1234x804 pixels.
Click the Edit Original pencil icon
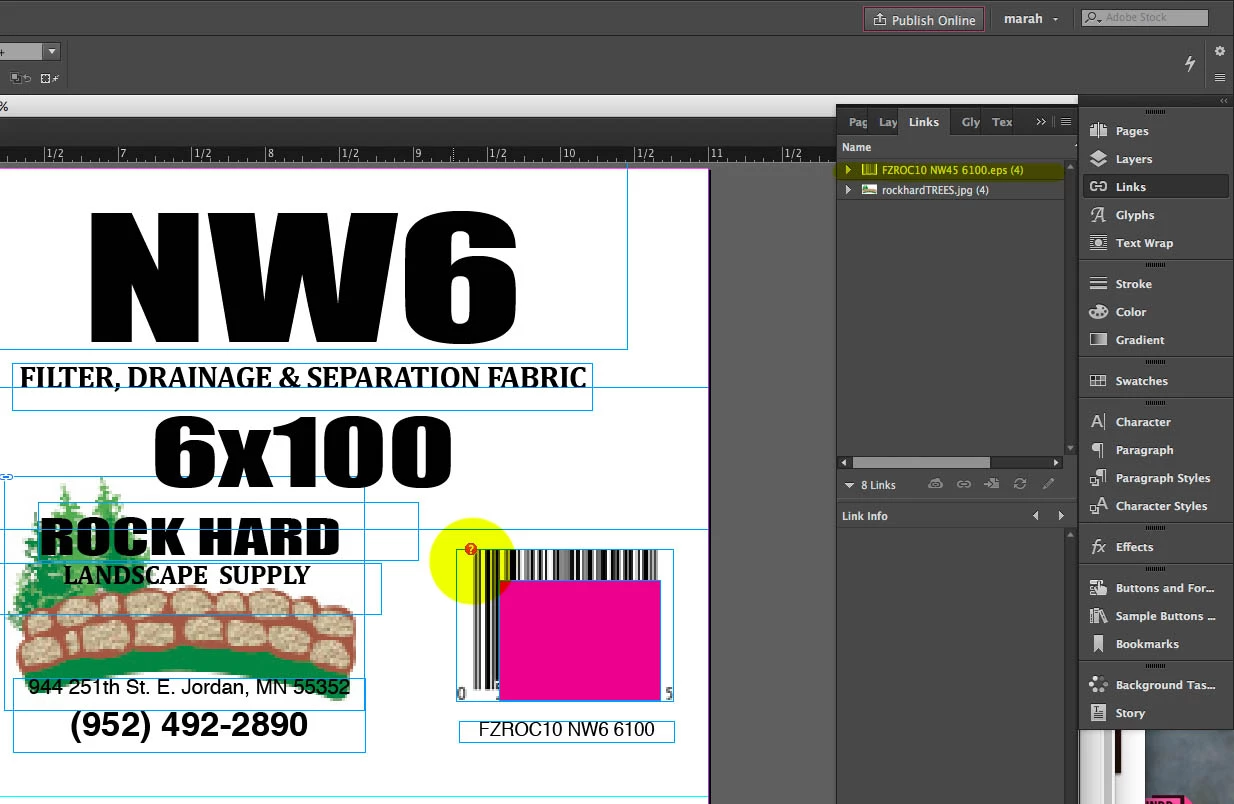click(1048, 484)
